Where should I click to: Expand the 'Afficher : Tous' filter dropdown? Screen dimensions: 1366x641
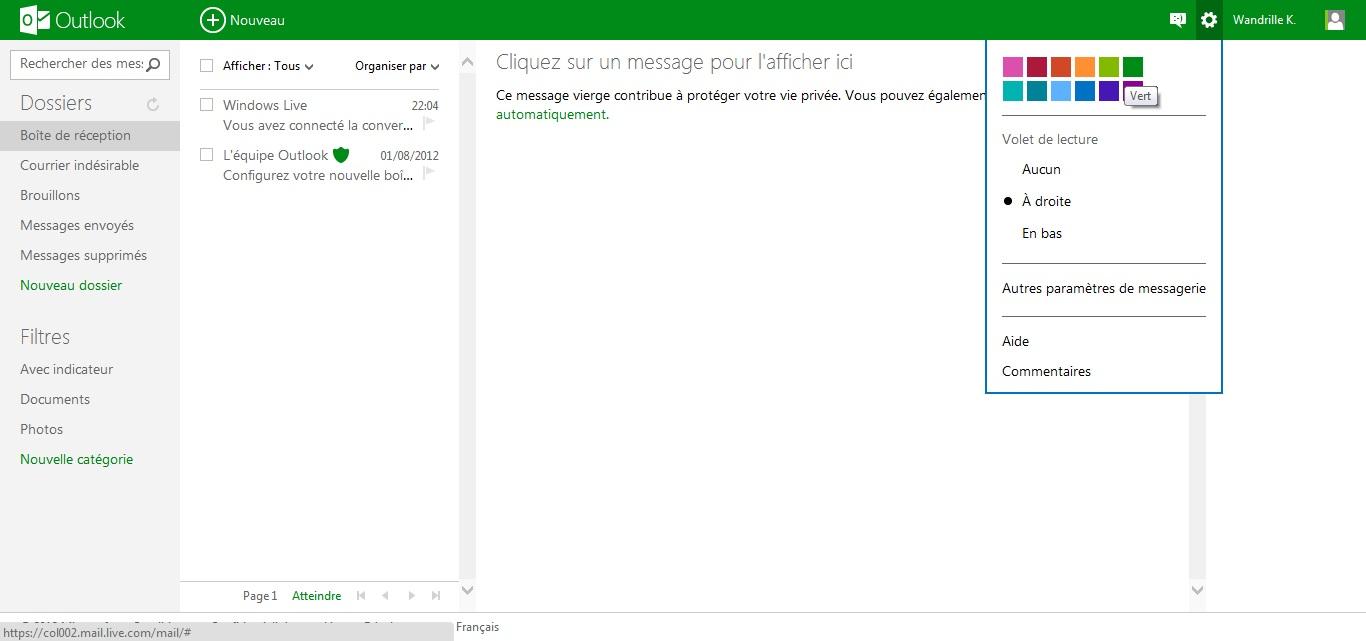pos(268,66)
